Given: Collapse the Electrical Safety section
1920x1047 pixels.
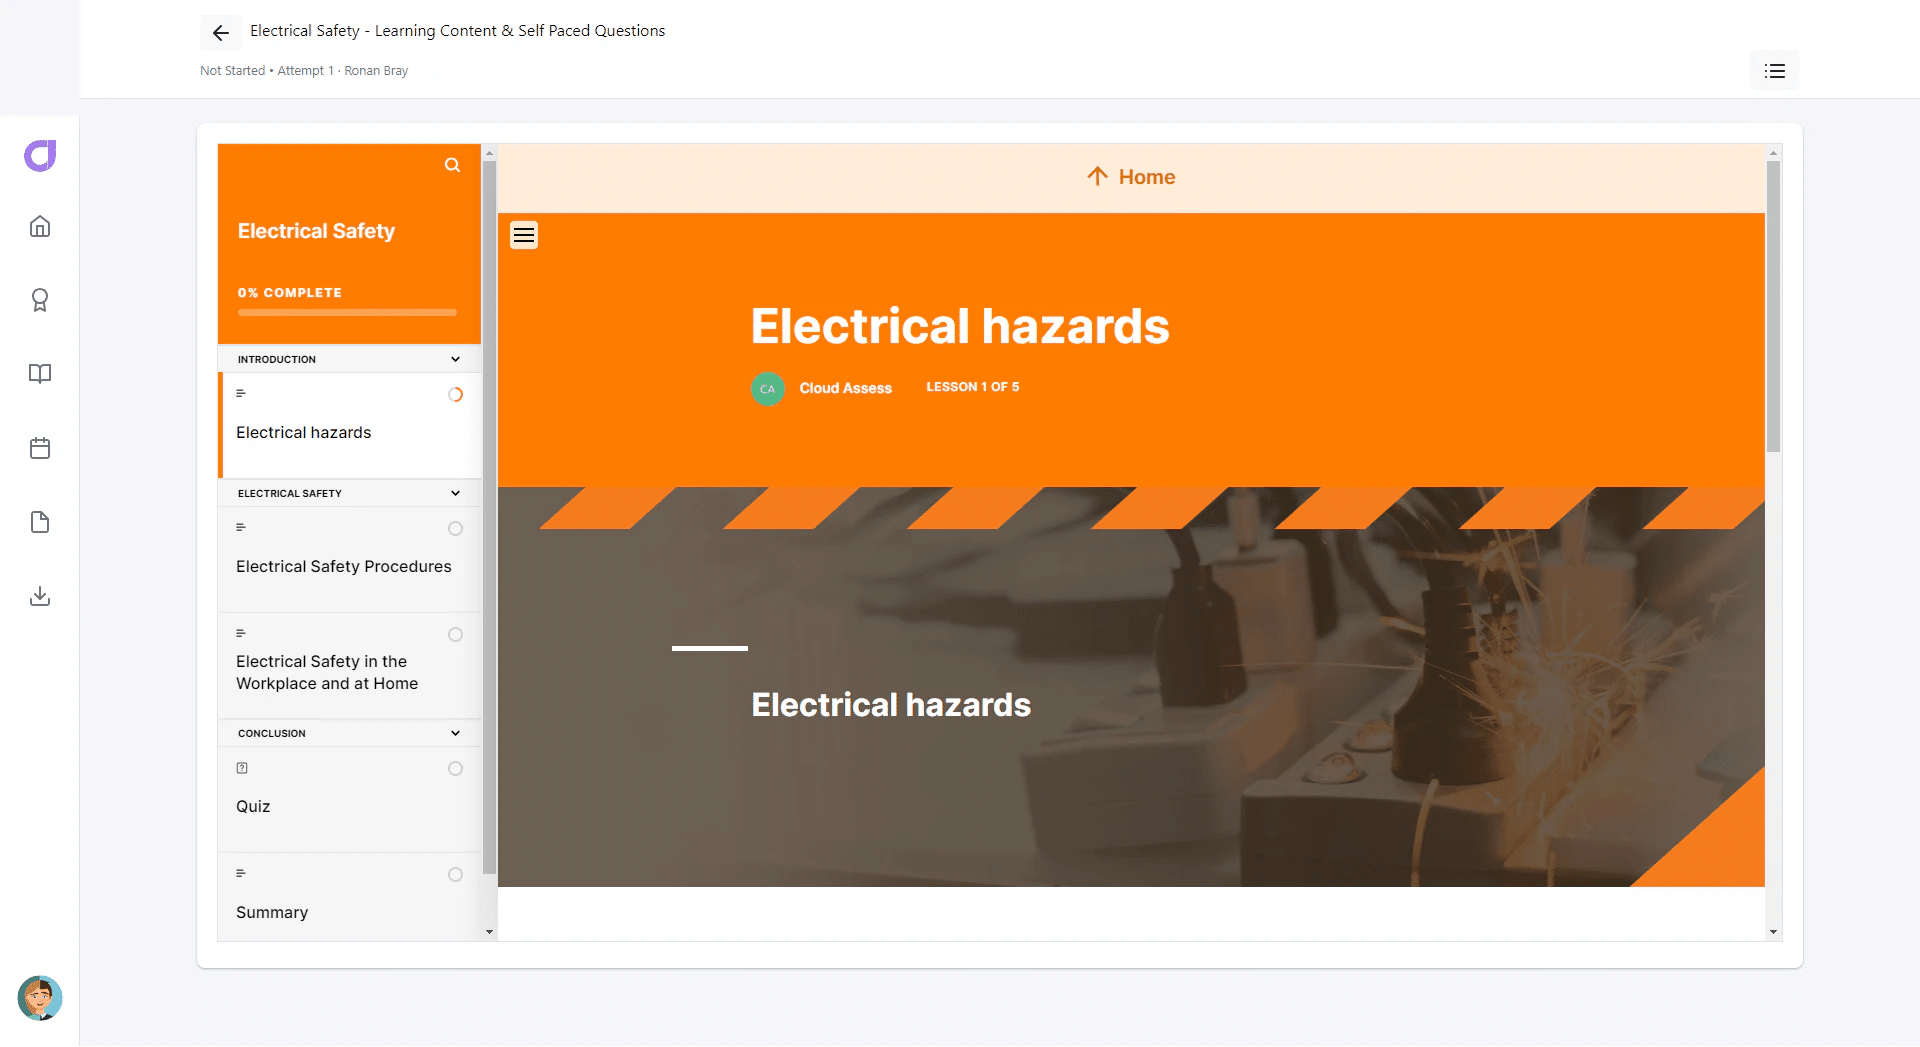Looking at the screenshot, I should click(x=455, y=492).
